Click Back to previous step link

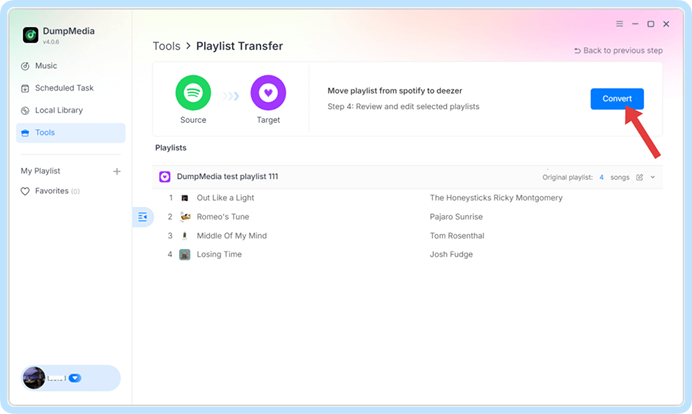point(618,50)
